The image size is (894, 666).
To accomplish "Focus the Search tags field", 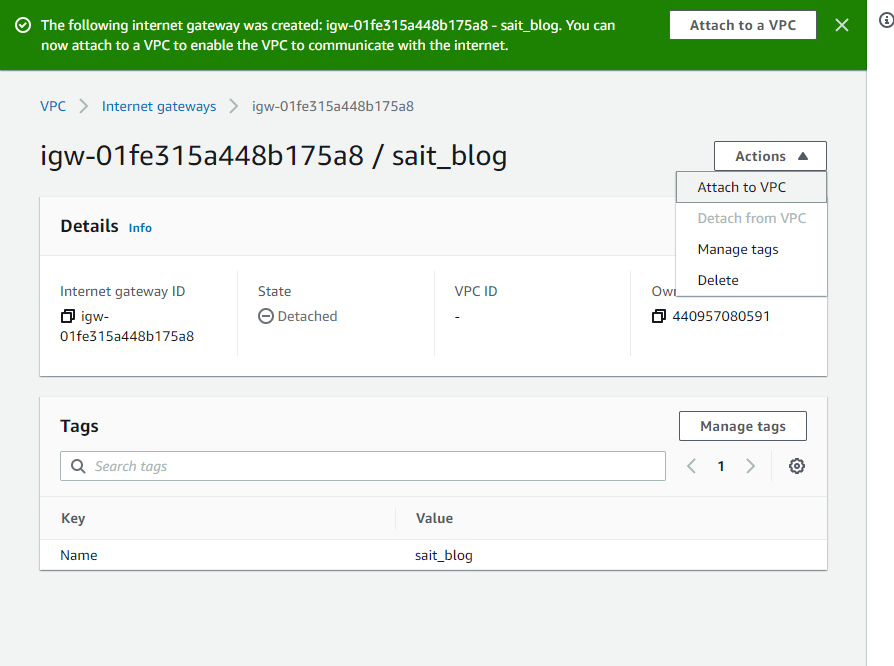I will 363,466.
